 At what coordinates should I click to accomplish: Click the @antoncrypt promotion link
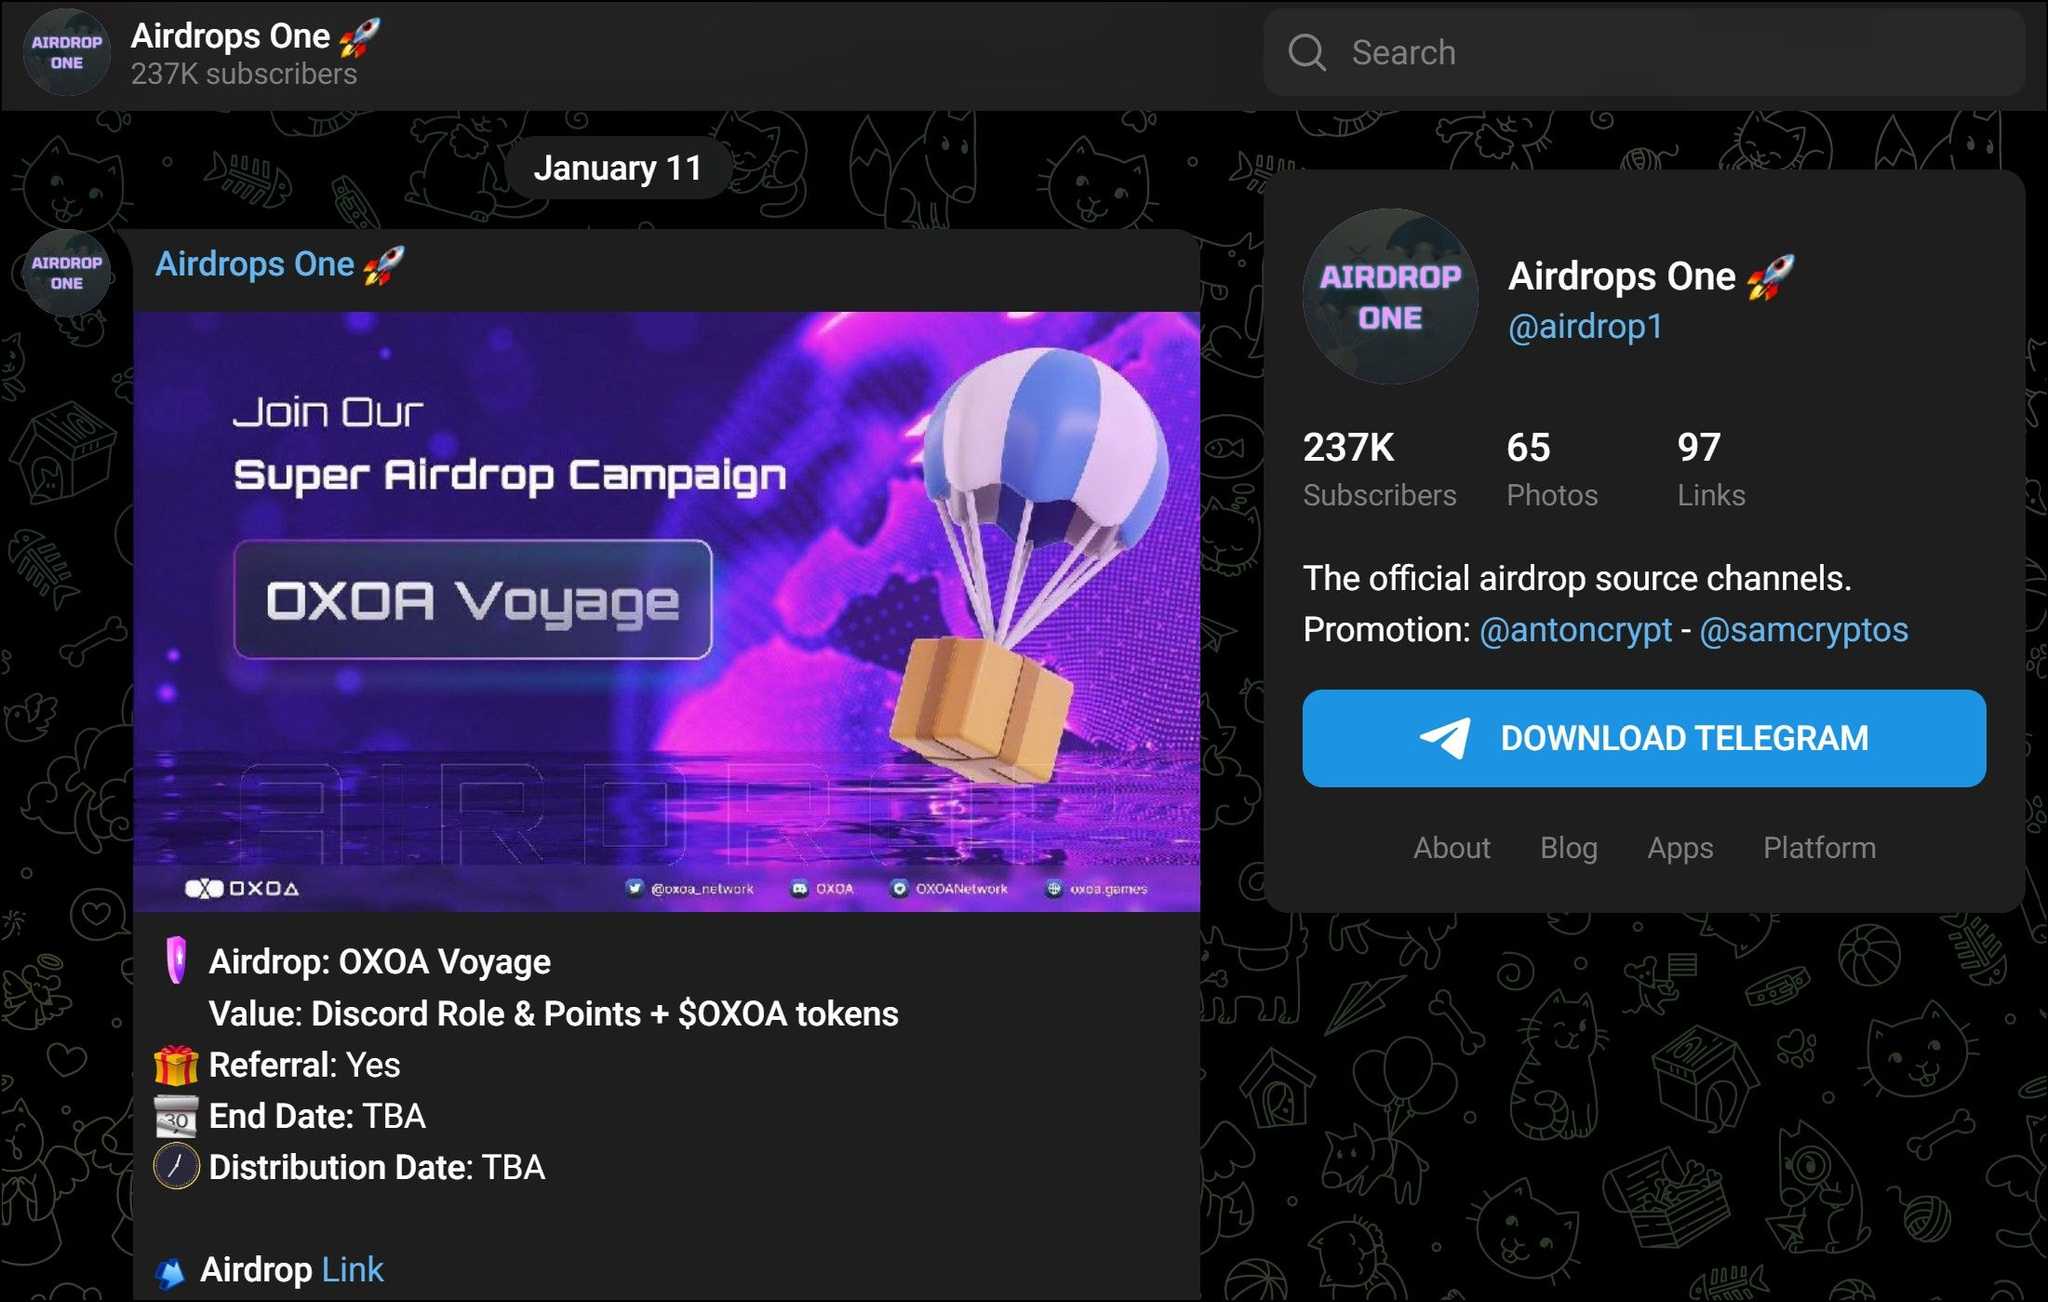click(x=1575, y=630)
